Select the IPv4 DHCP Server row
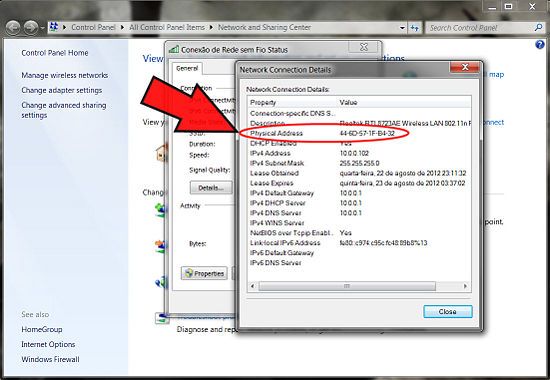 tap(359, 203)
